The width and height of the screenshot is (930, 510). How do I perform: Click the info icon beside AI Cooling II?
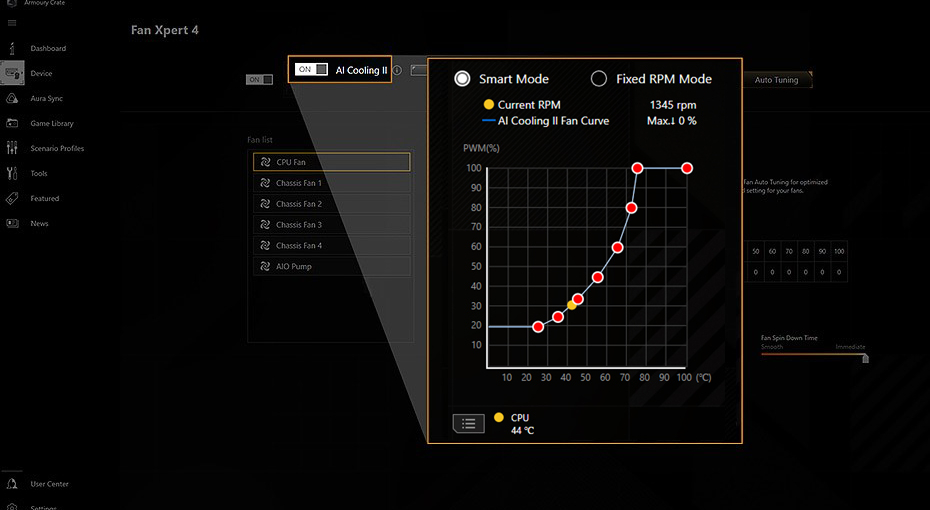pos(397,70)
